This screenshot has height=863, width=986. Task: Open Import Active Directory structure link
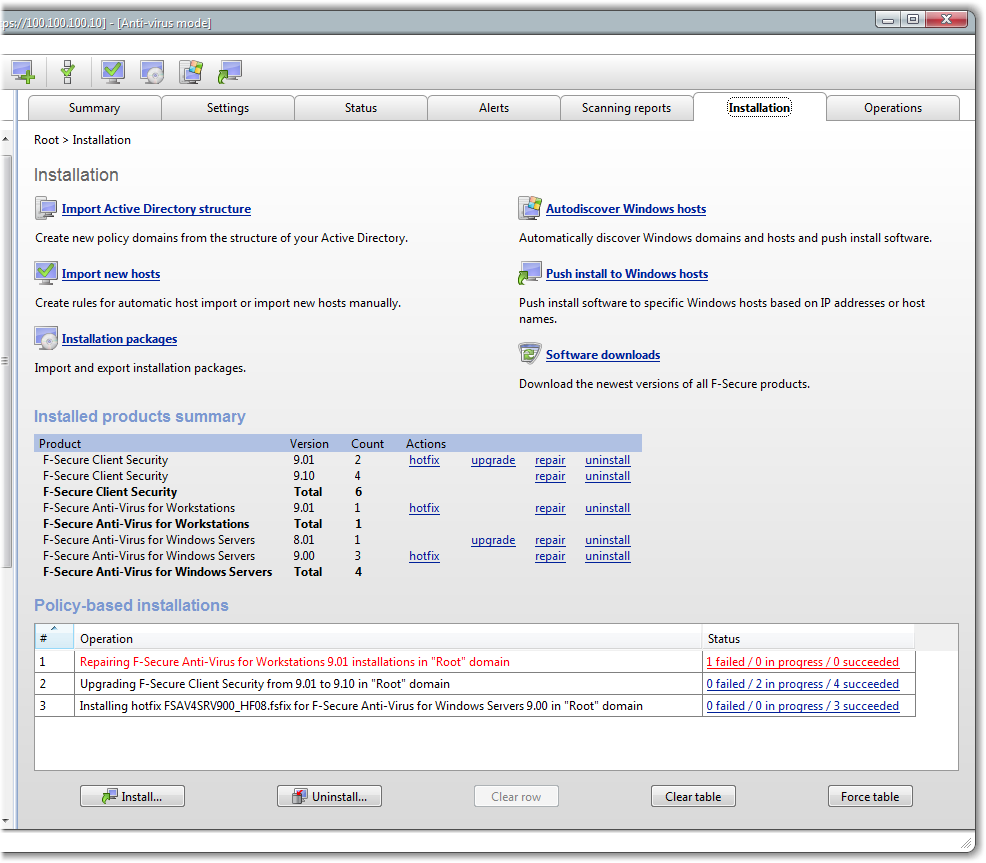point(156,209)
